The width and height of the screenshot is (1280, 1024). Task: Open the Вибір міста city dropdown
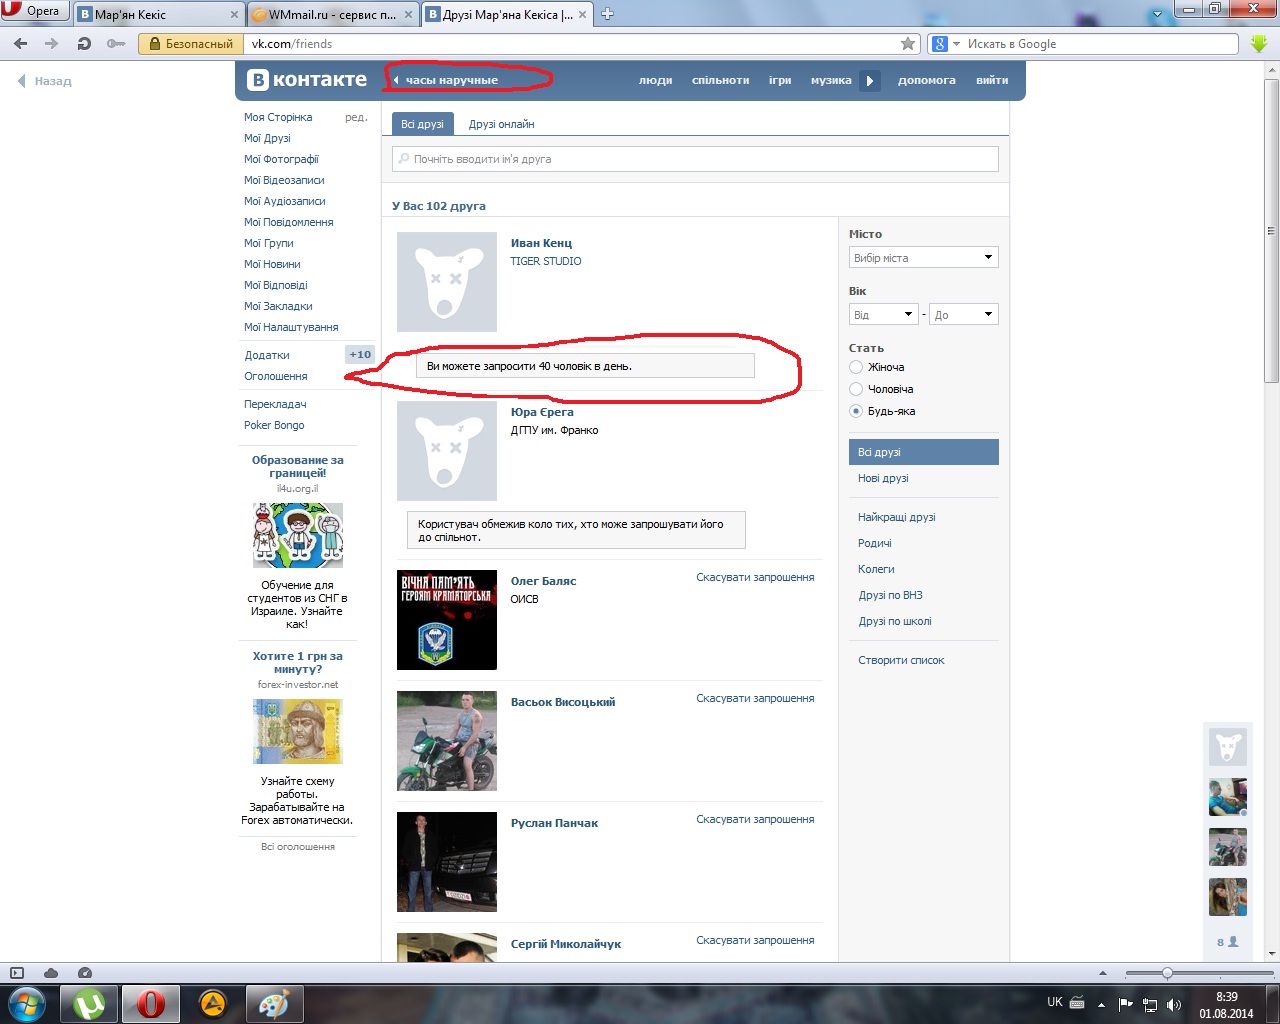pos(924,258)
